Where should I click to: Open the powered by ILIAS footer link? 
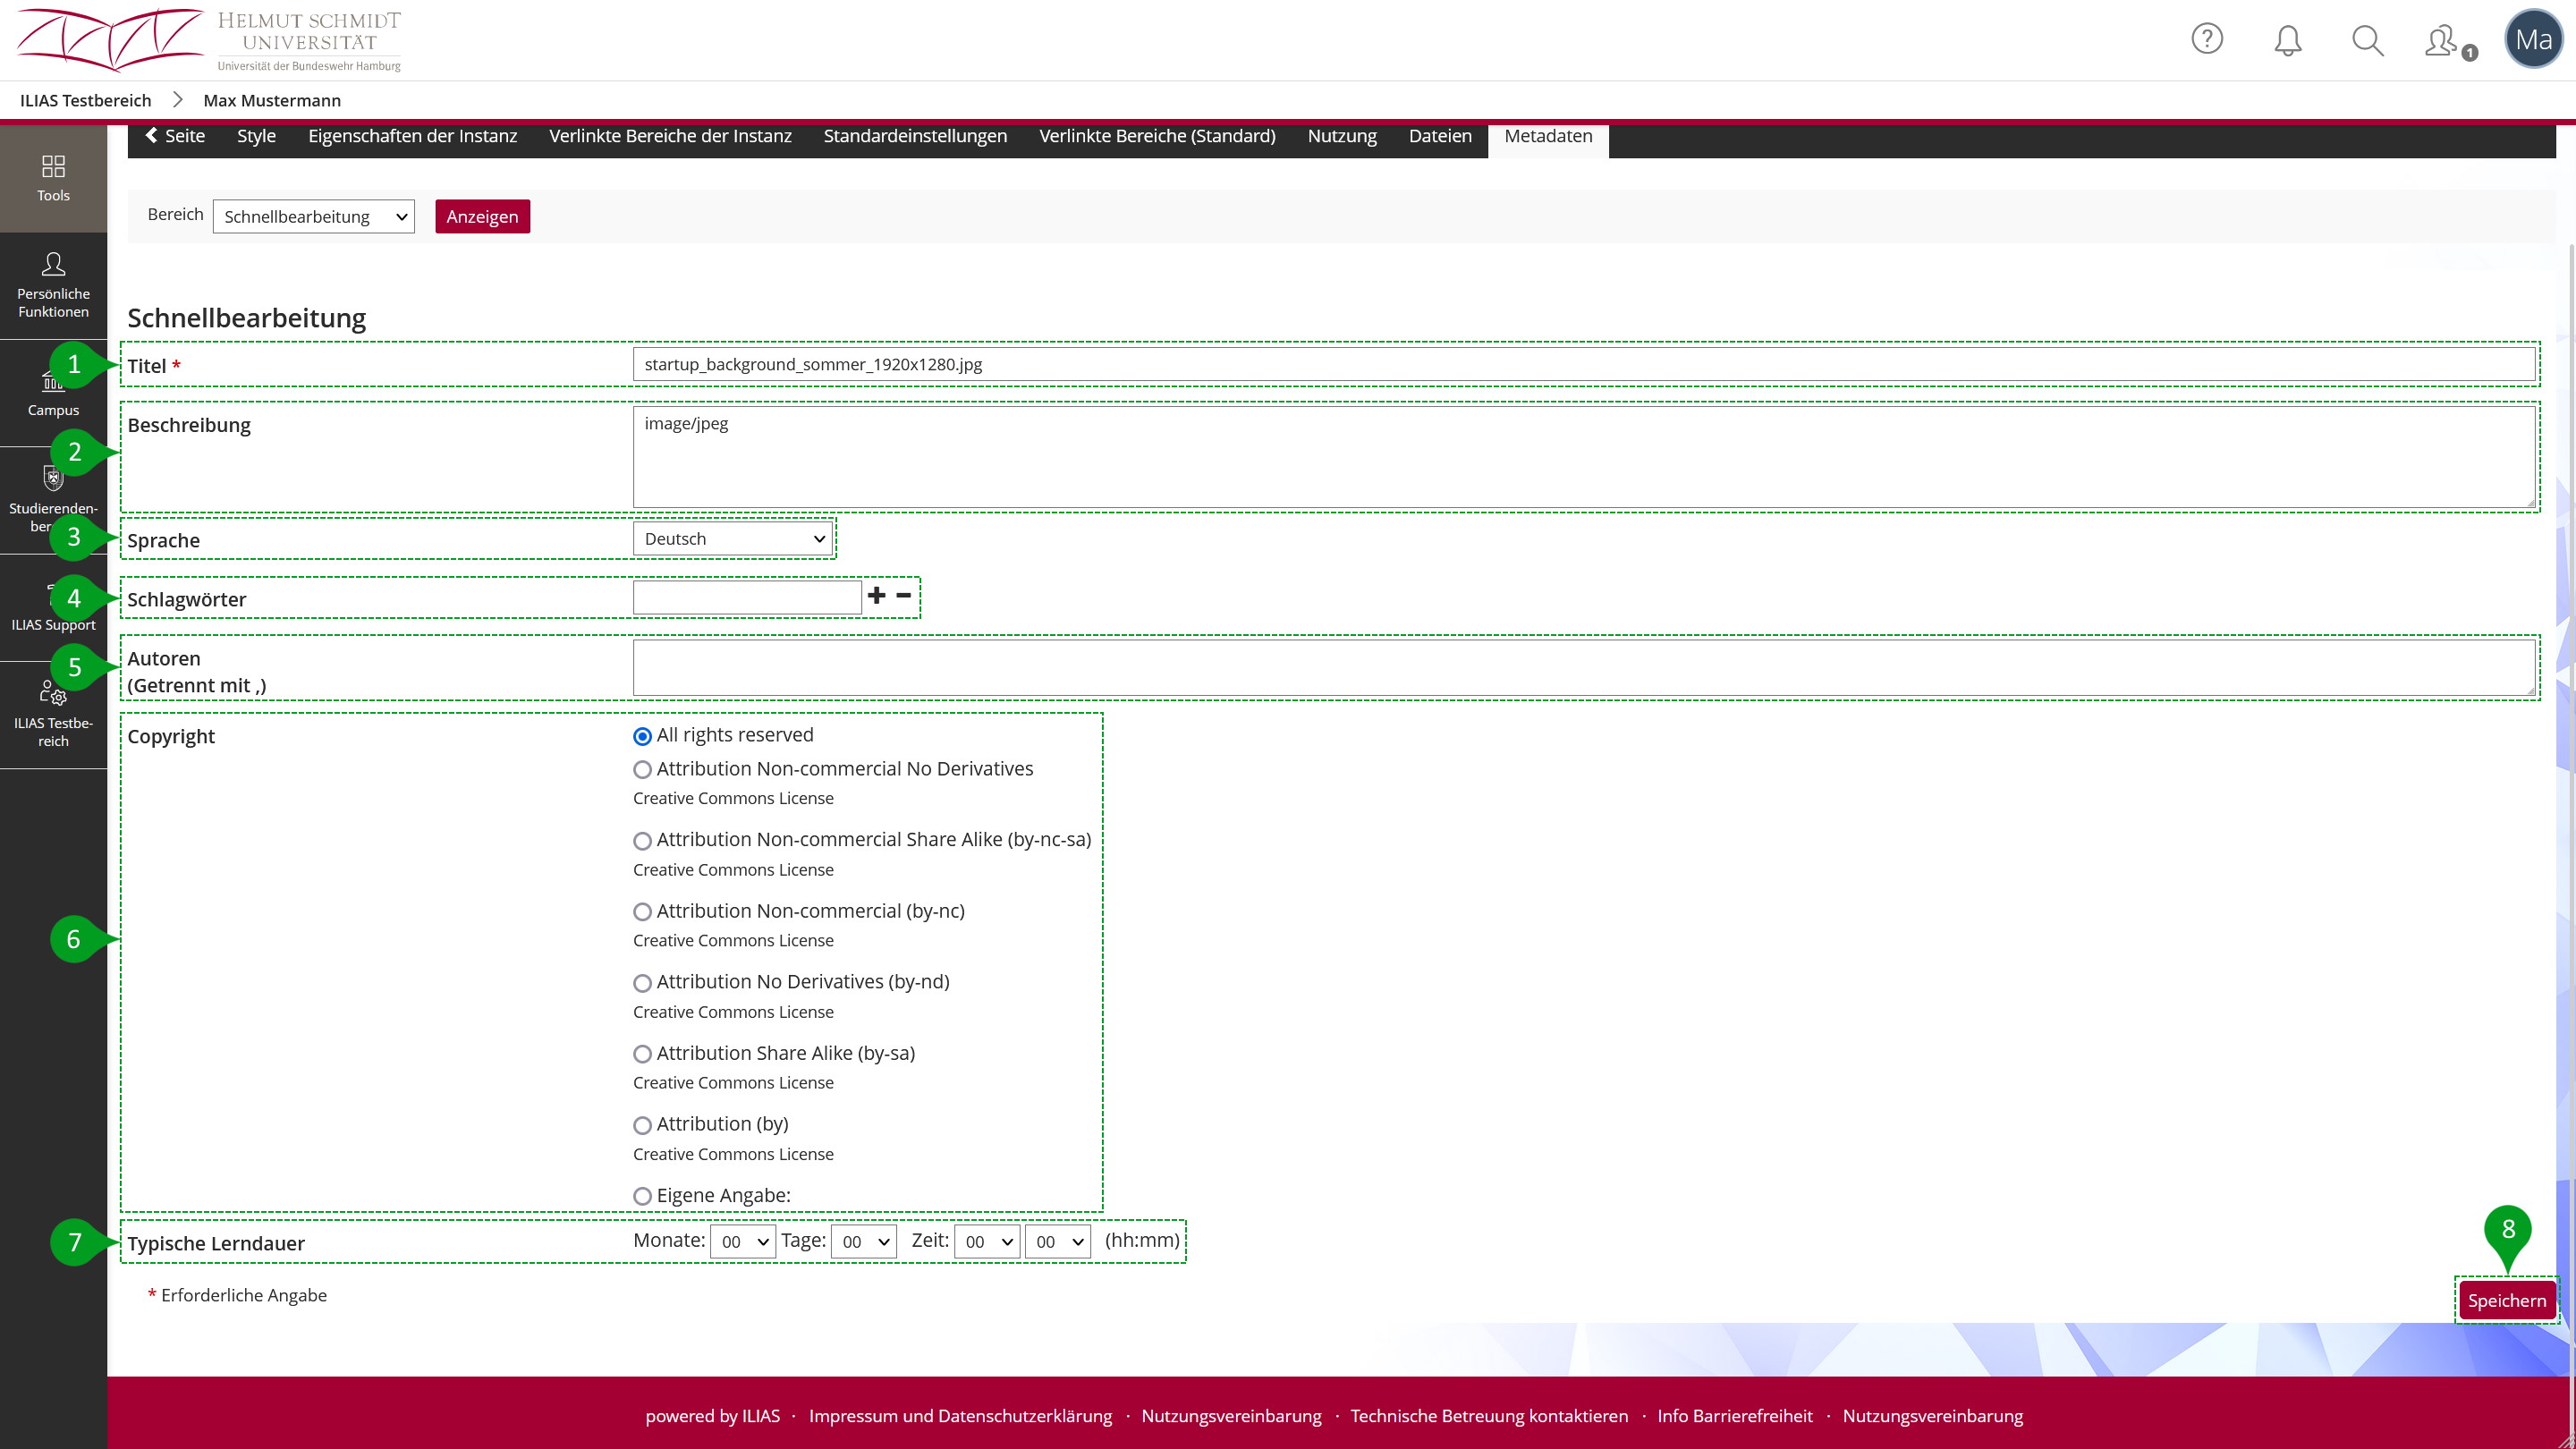(712, 1416)
